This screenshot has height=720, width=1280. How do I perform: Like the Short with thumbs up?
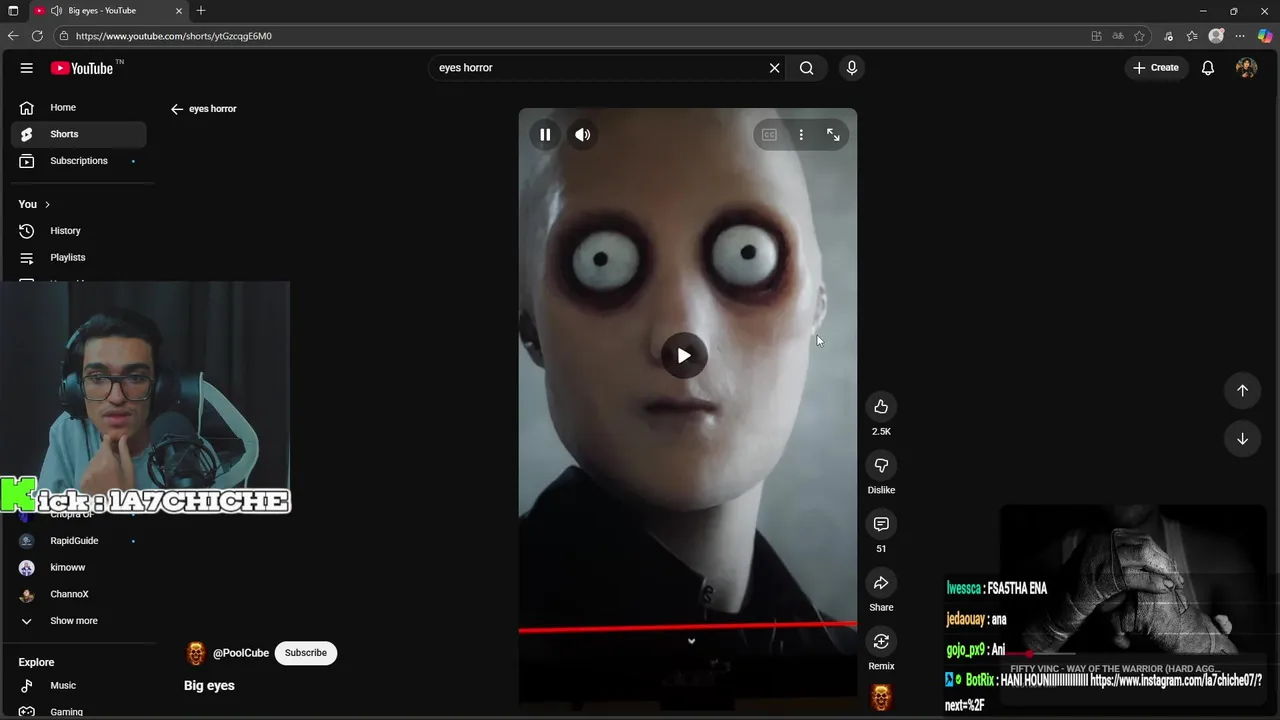[881, 407]
